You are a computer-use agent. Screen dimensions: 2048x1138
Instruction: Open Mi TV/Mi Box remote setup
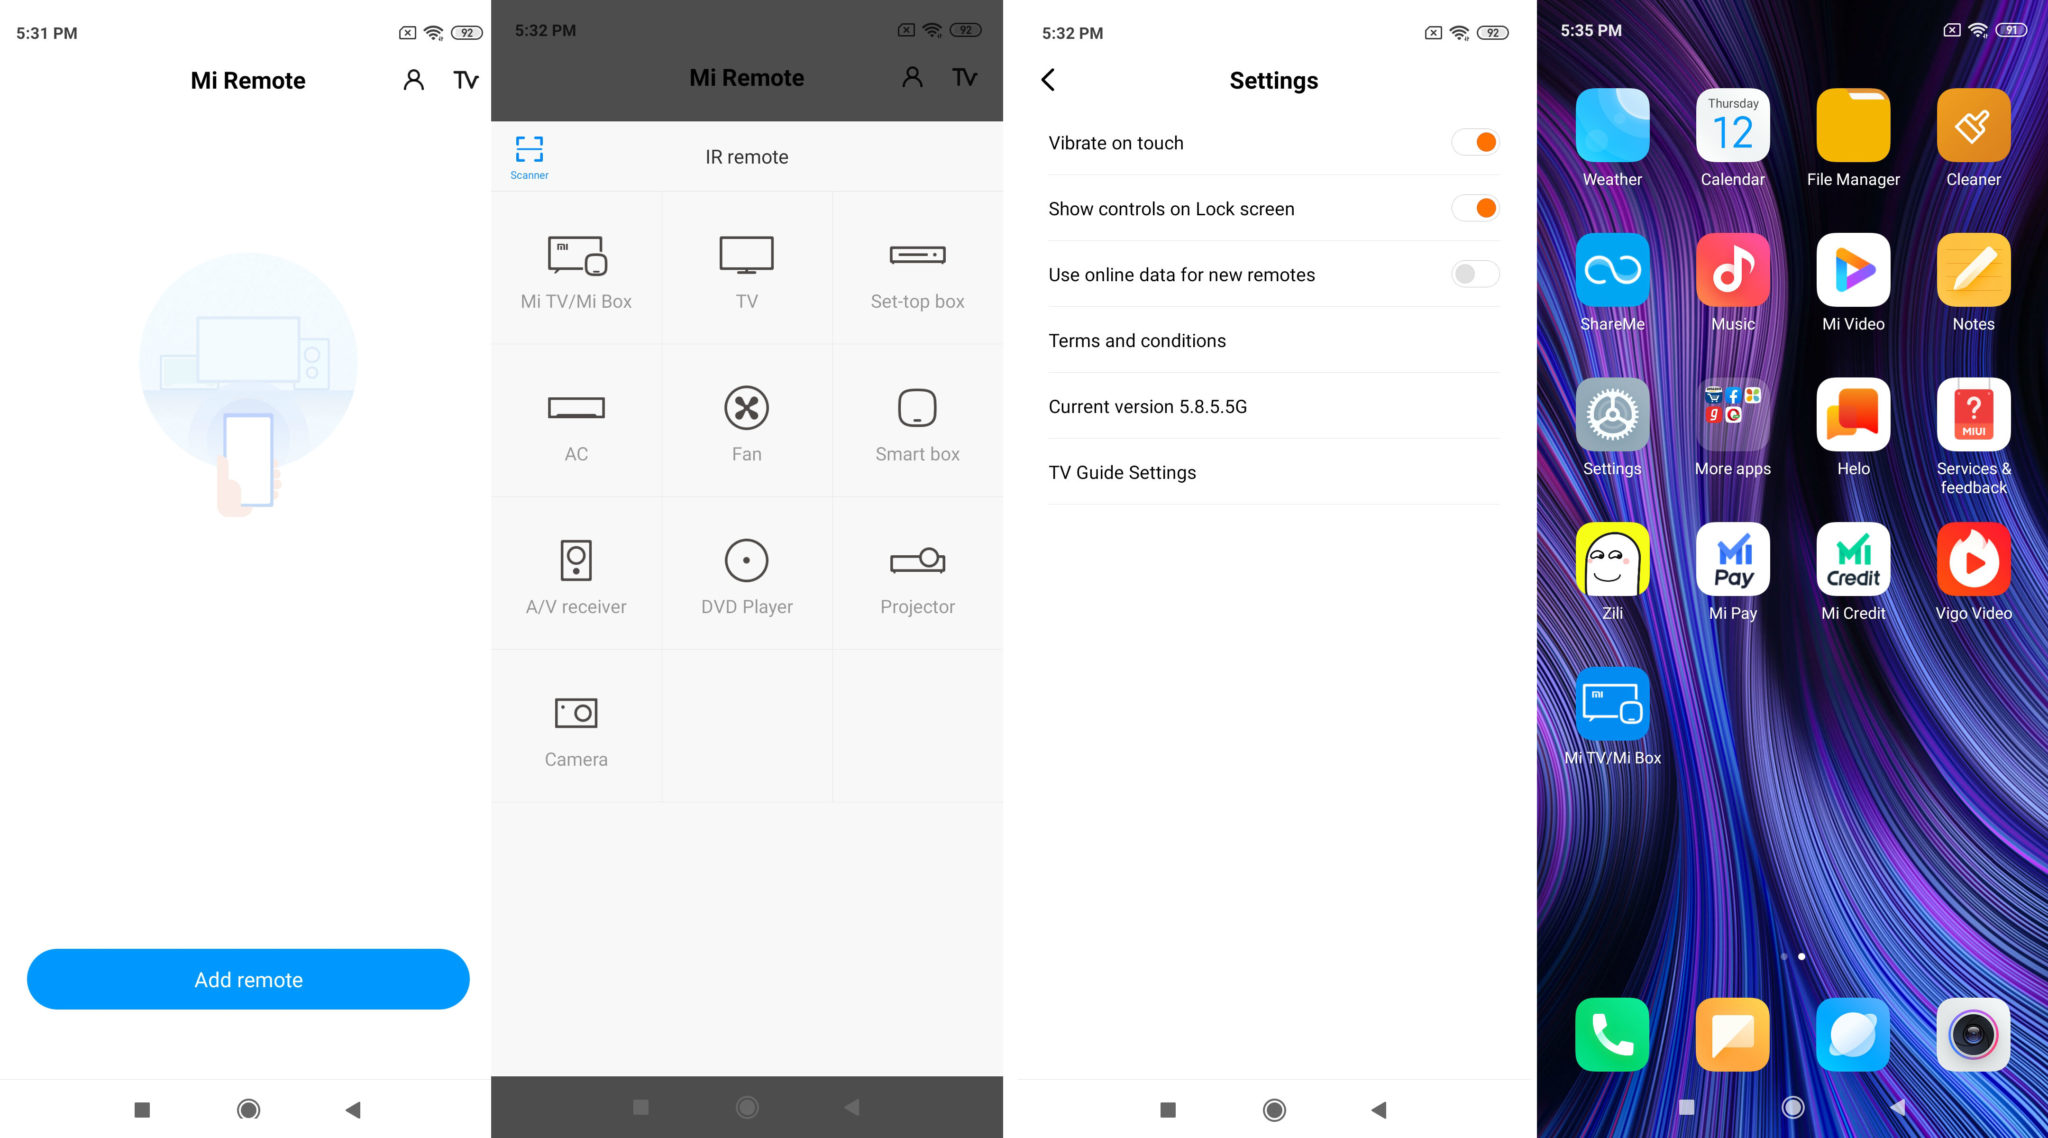576,268
